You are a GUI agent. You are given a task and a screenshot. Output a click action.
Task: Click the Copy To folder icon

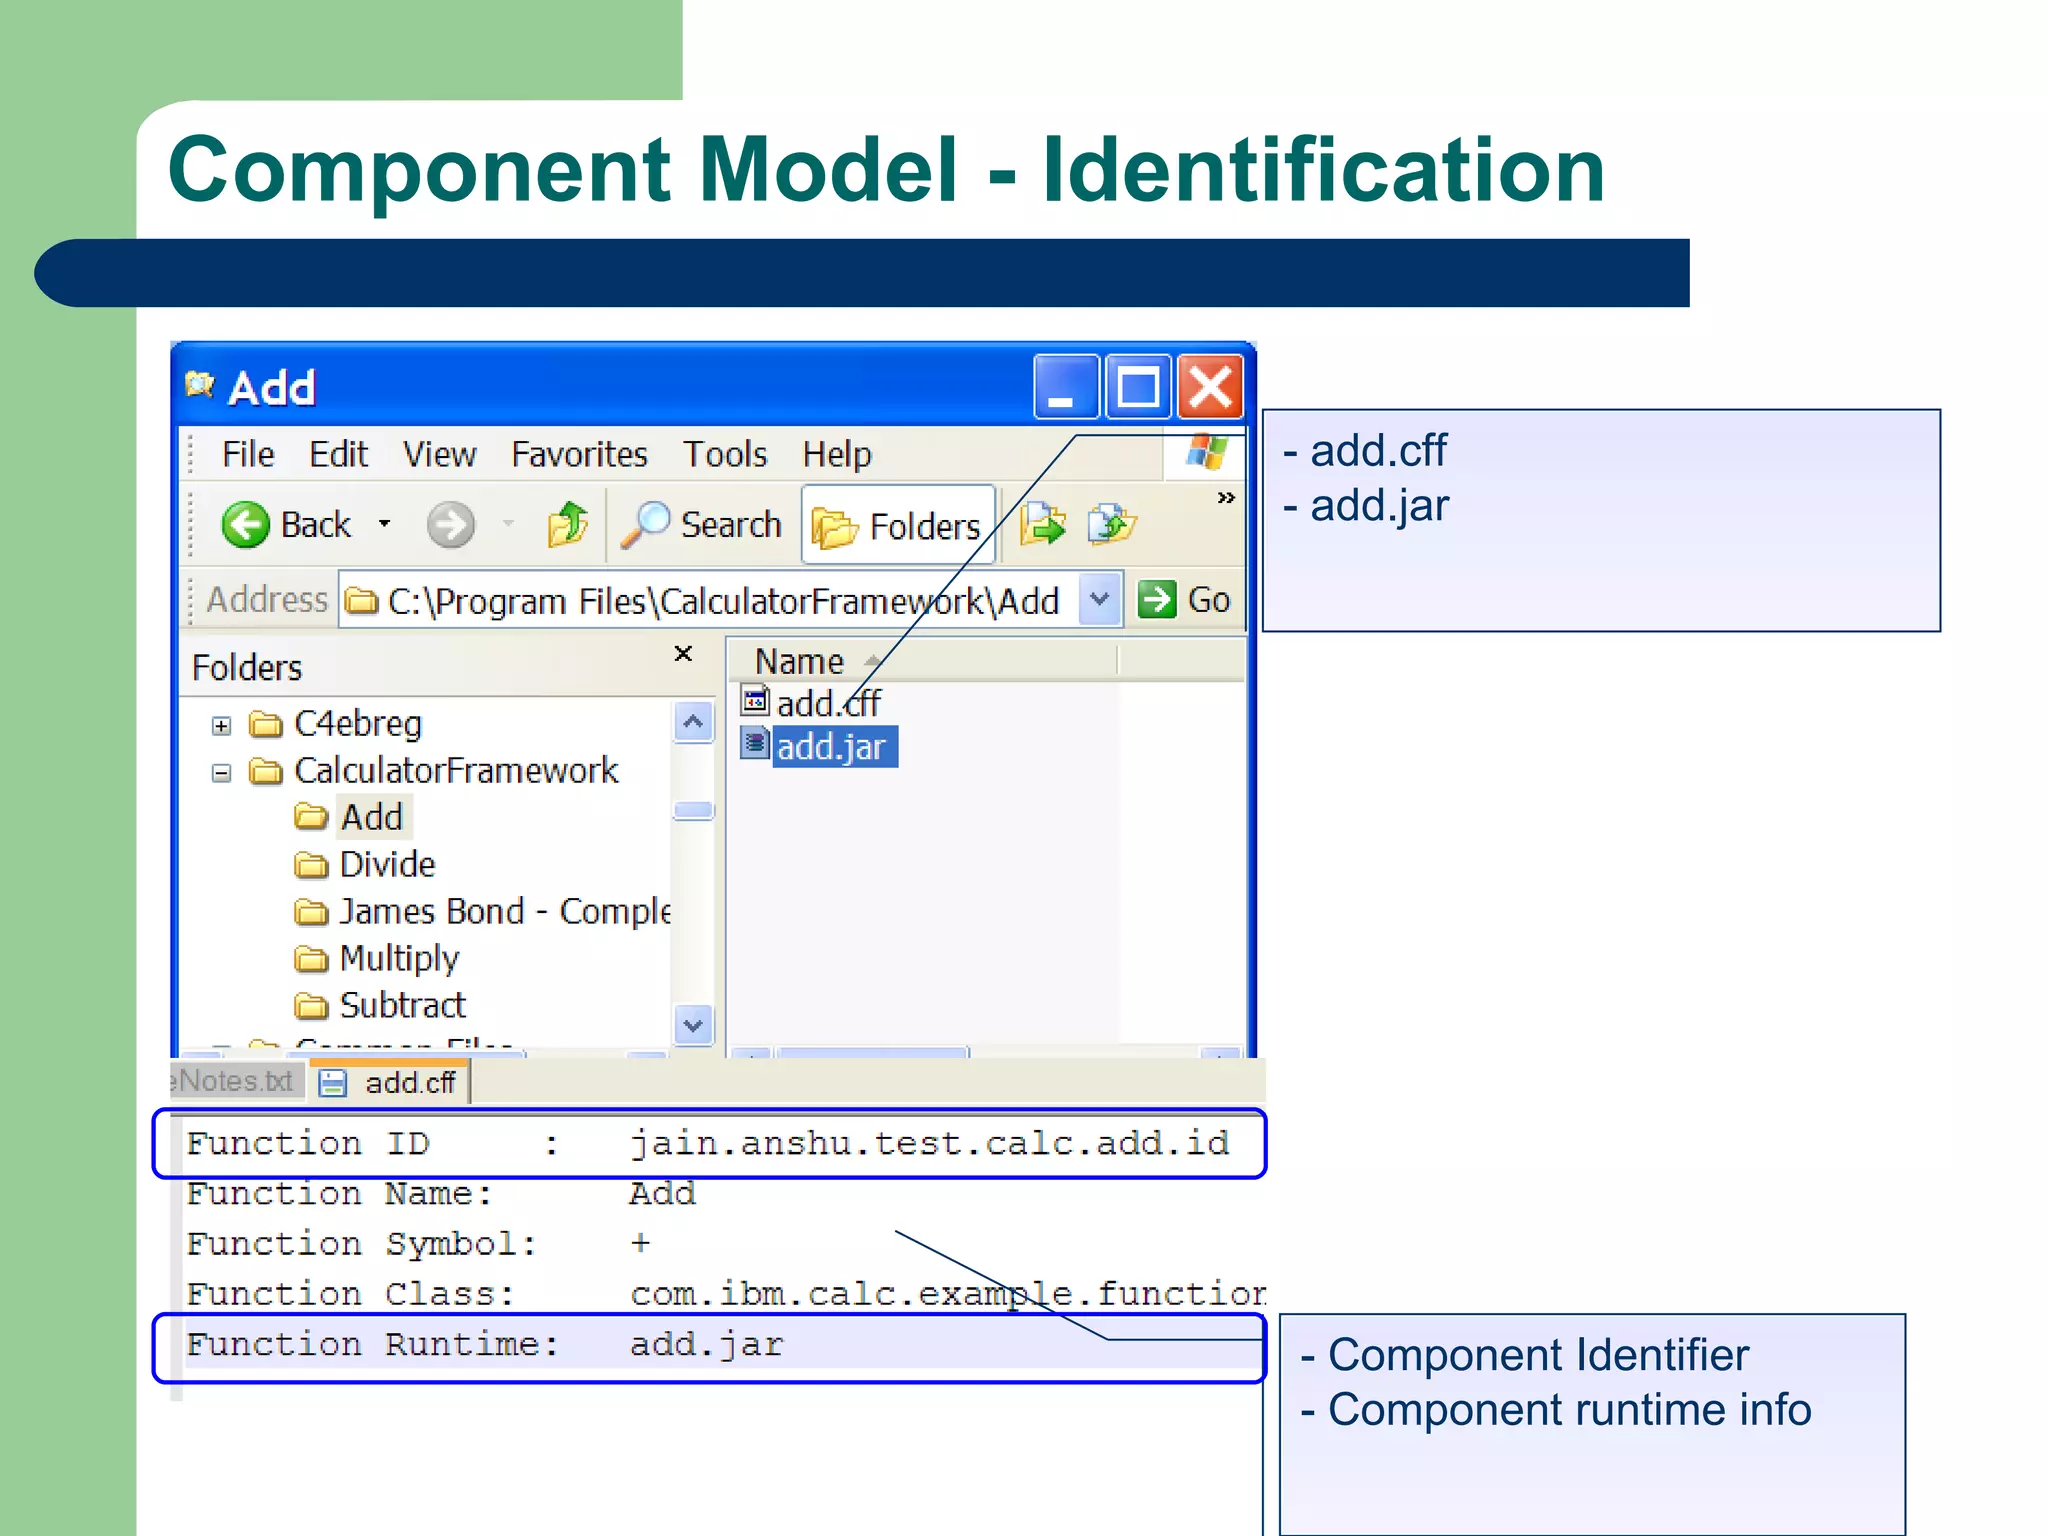tap(1111, 524)
